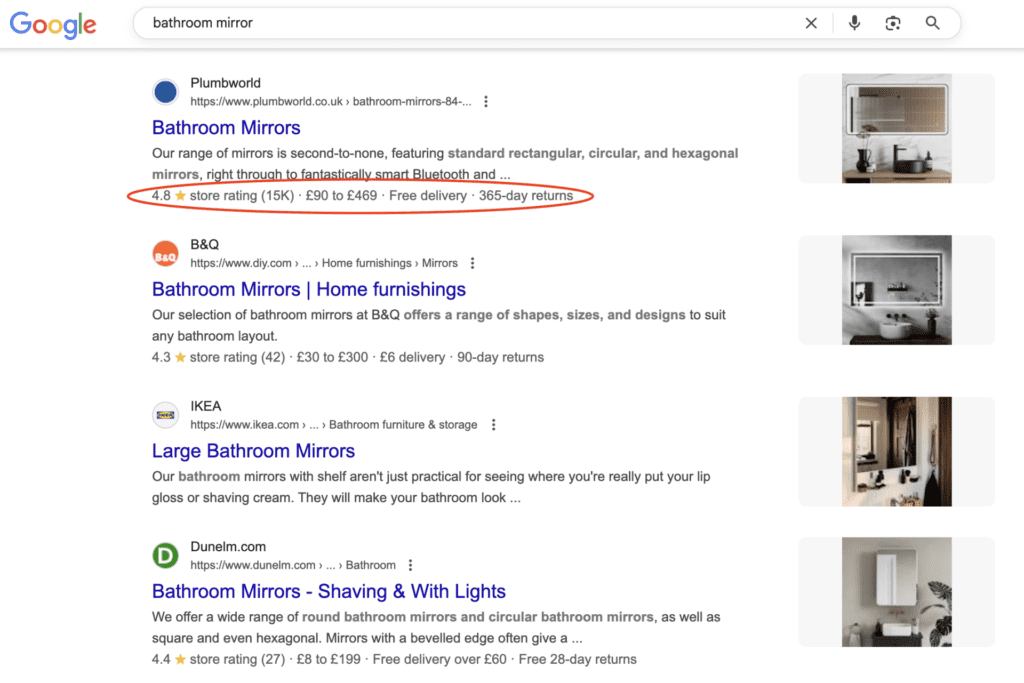The height and width of the screenshot is (683, 1024).
Task: Open the three-dot menu on the B&Q result
Action: click(472, 262)
